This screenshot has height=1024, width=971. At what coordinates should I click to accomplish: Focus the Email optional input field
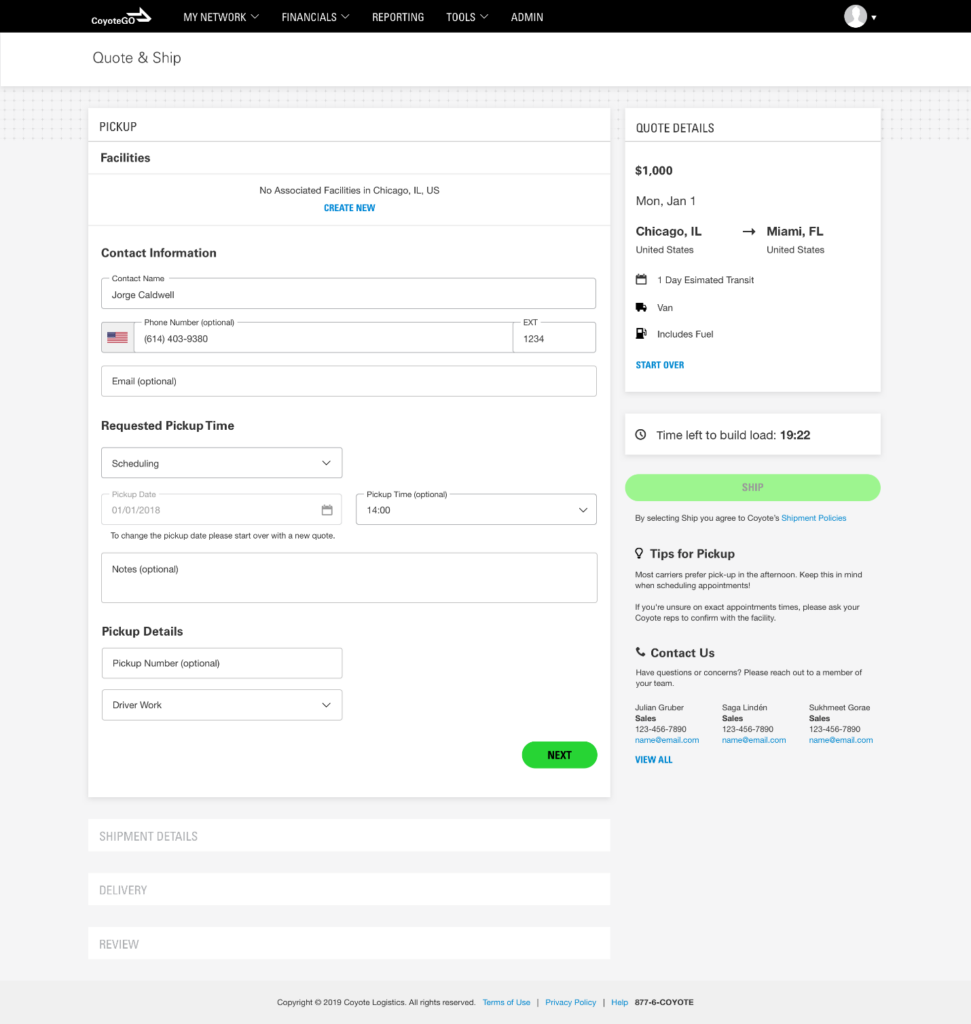[x=348, y=381]
